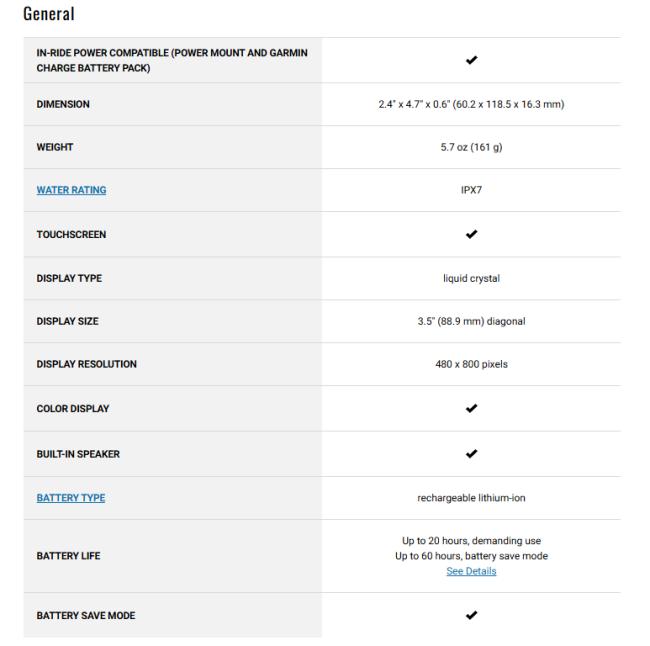Click the Weight 5.7 oz value
This screenshot has height=646, width=650.
point(471,147)
